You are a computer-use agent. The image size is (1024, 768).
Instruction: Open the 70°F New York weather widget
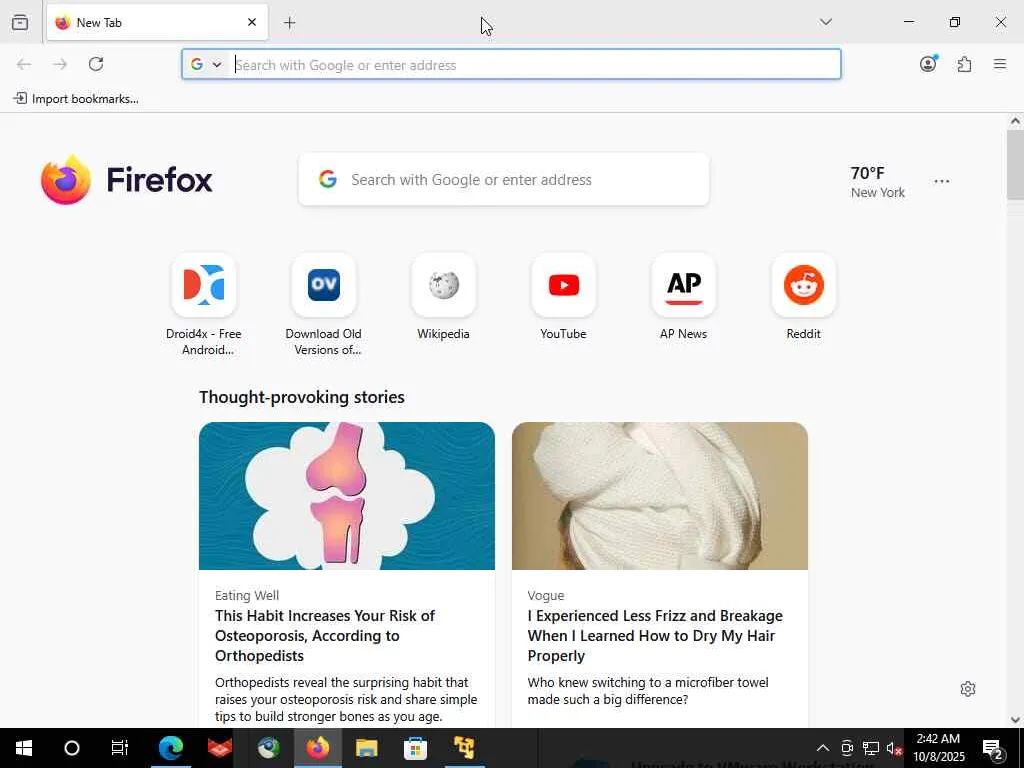pos(877,182)
